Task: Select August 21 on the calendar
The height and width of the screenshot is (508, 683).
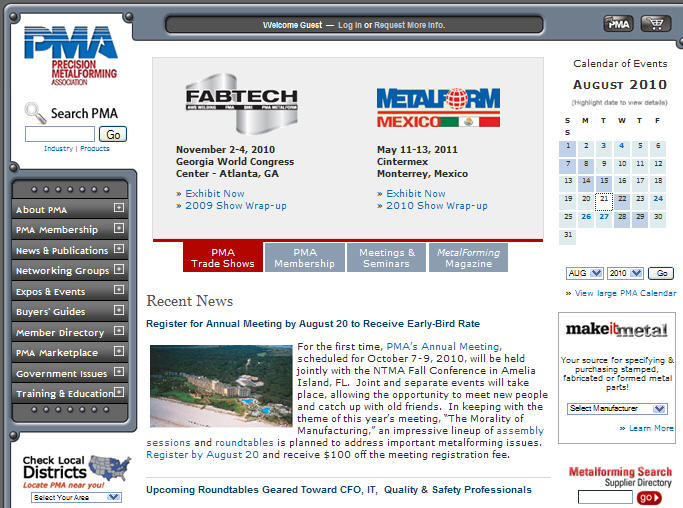Action: pyautogui.click(x=604, y=201)
